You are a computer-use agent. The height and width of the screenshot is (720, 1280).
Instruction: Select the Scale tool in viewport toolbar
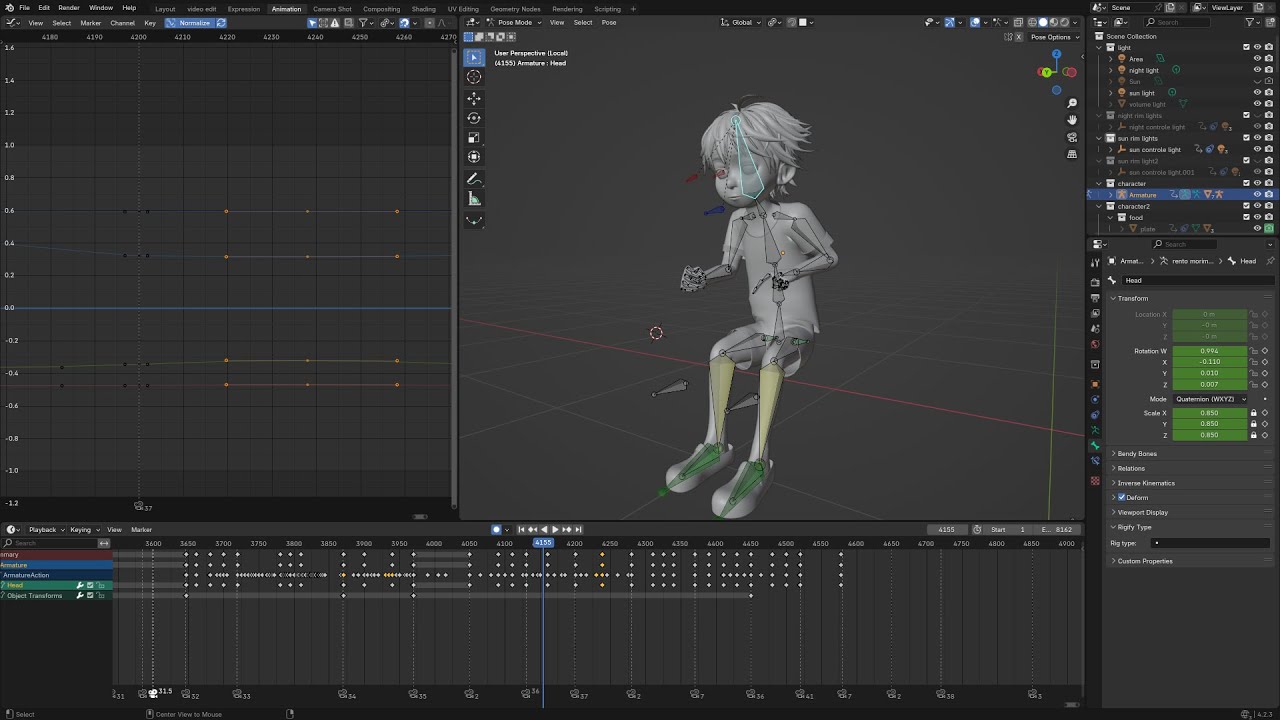[474, 138]
